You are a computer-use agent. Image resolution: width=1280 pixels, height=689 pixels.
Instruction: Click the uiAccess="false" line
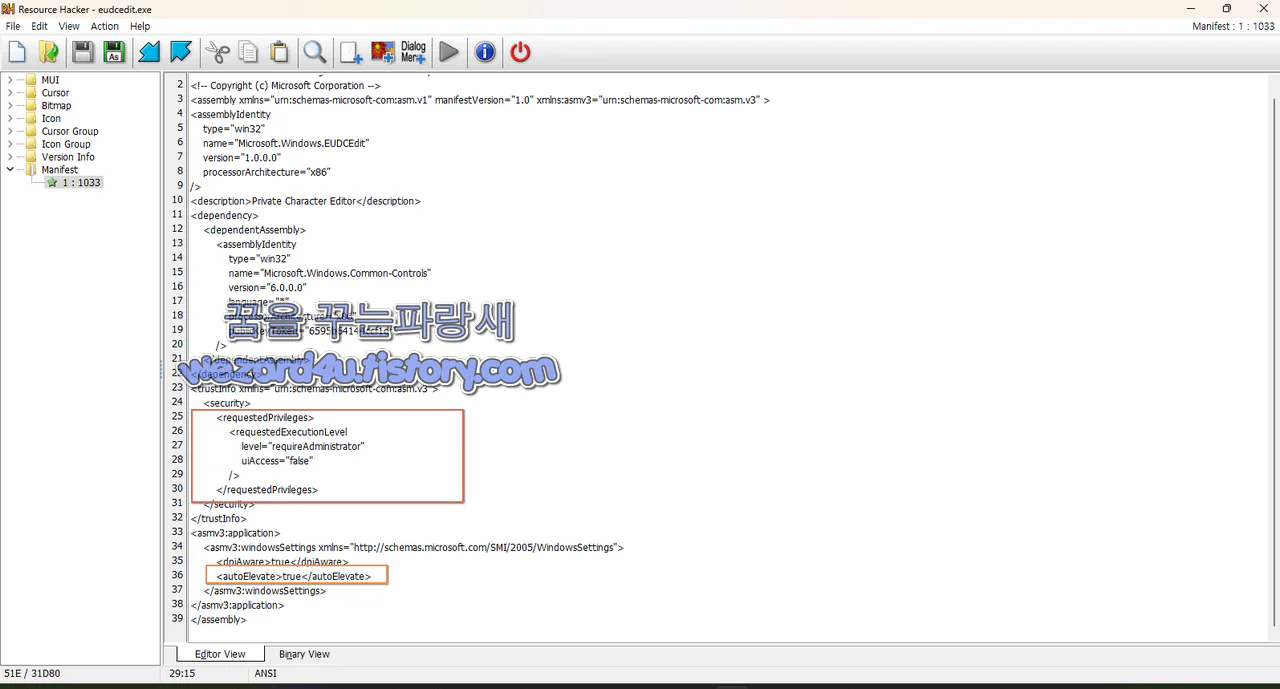tap(277, 461)
